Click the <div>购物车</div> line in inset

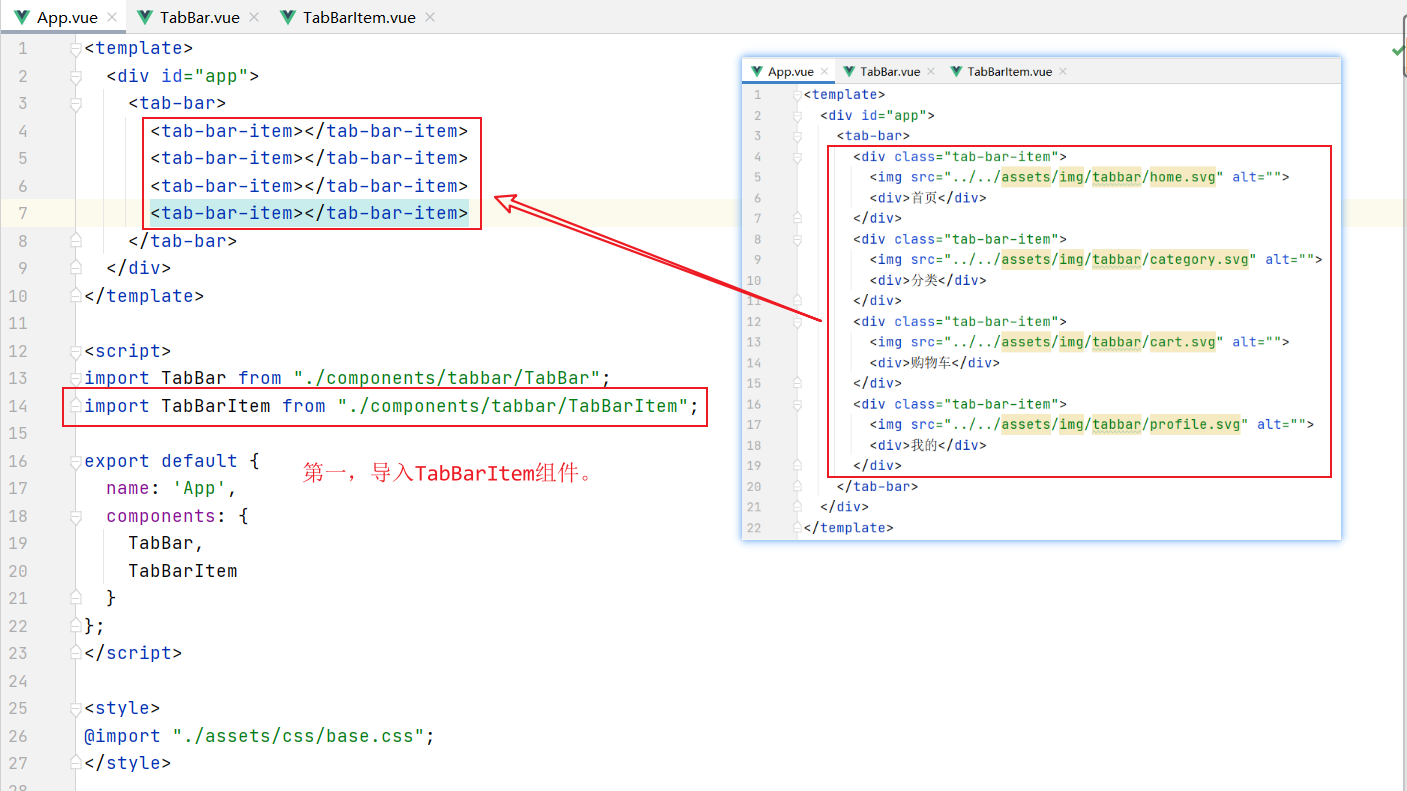point(934,363)
